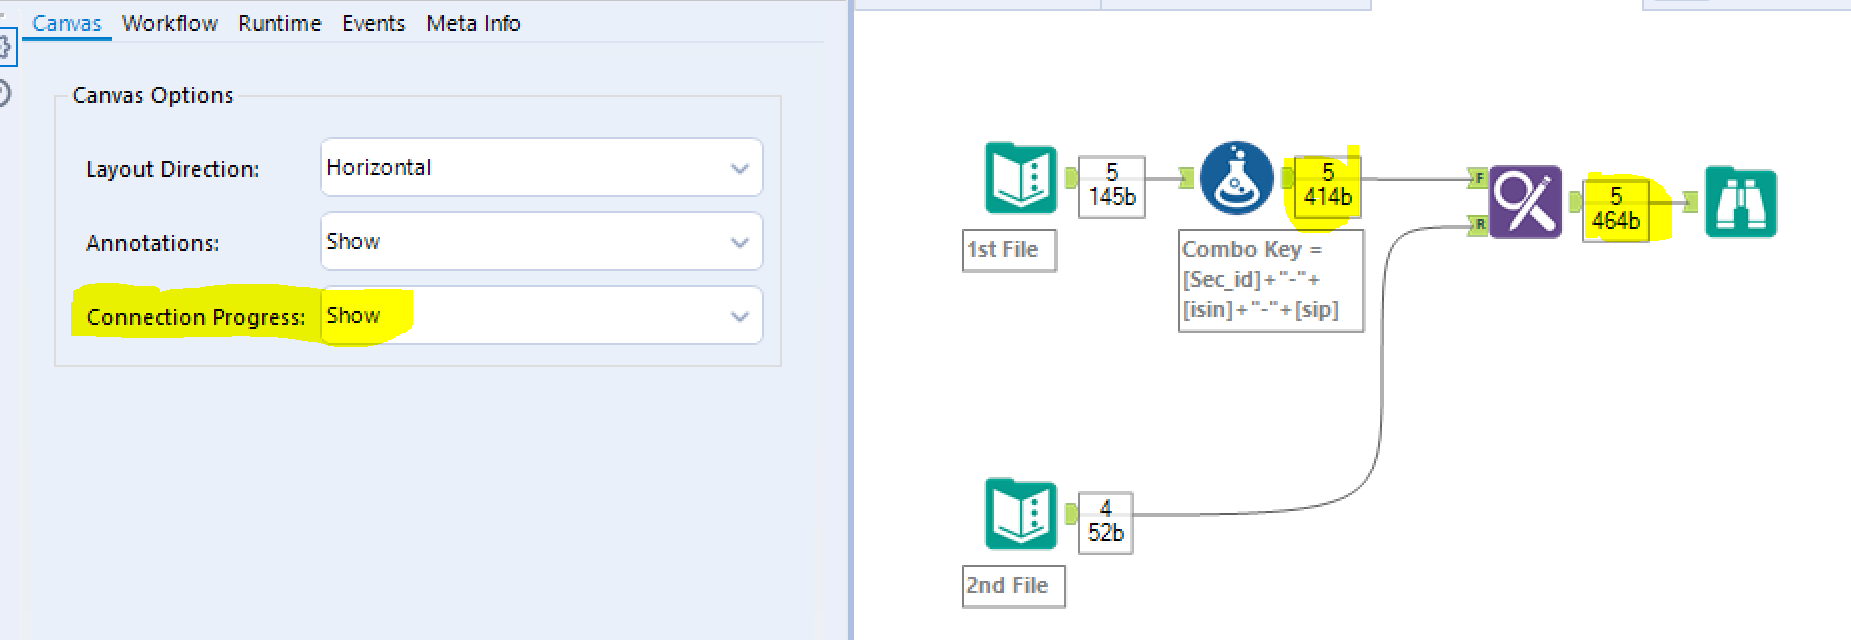The height and width of the screenshot is (640, 1851).
Task: Click the Find Replace F input anchor
Action: 1478,179
